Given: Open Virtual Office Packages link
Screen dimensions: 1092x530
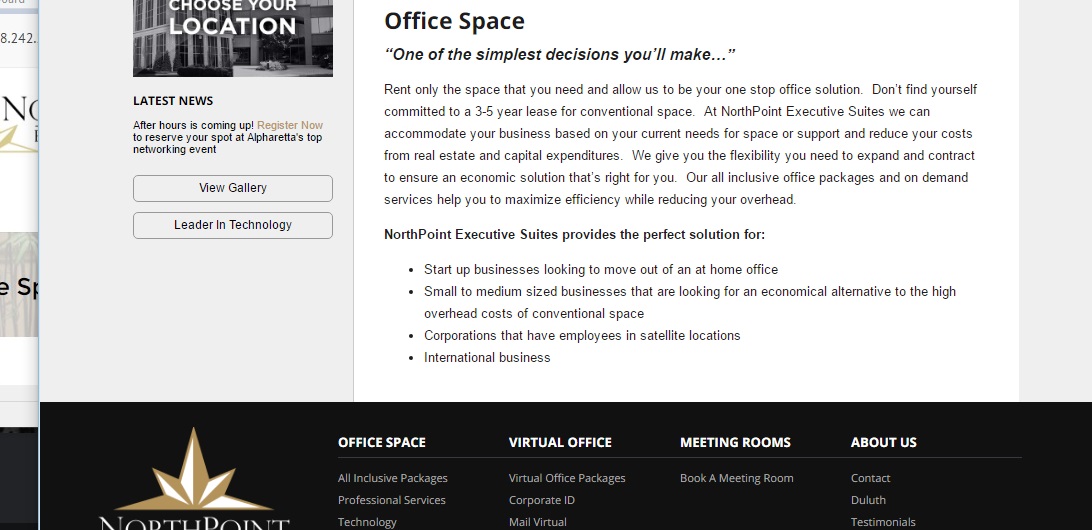Looking at the screenshot, I should [x=567, y=478].
